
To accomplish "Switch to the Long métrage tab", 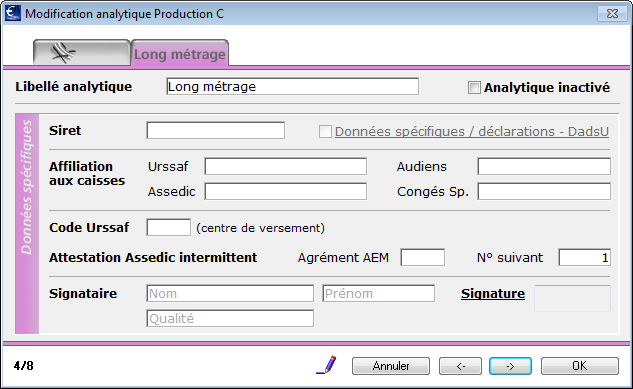I will tap(180, 53).
